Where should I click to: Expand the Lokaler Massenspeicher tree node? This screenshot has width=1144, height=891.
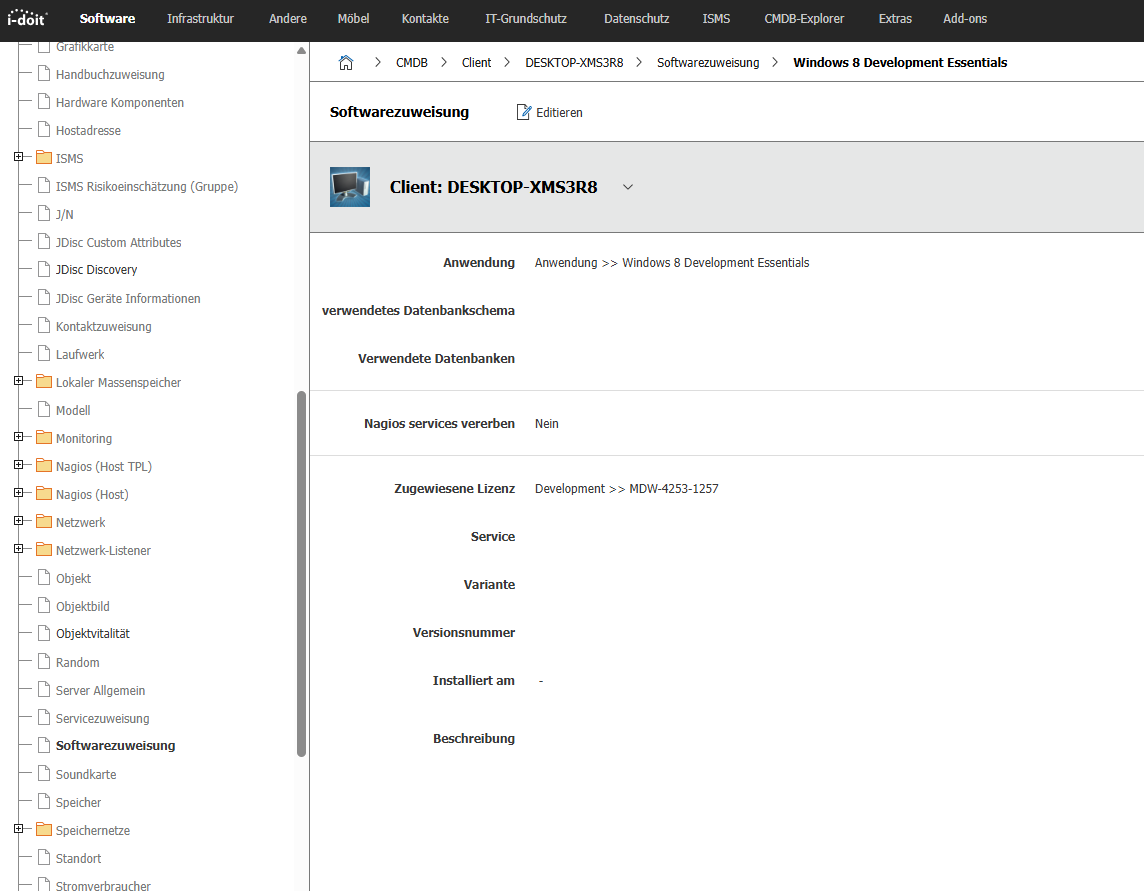click(18, 382)
